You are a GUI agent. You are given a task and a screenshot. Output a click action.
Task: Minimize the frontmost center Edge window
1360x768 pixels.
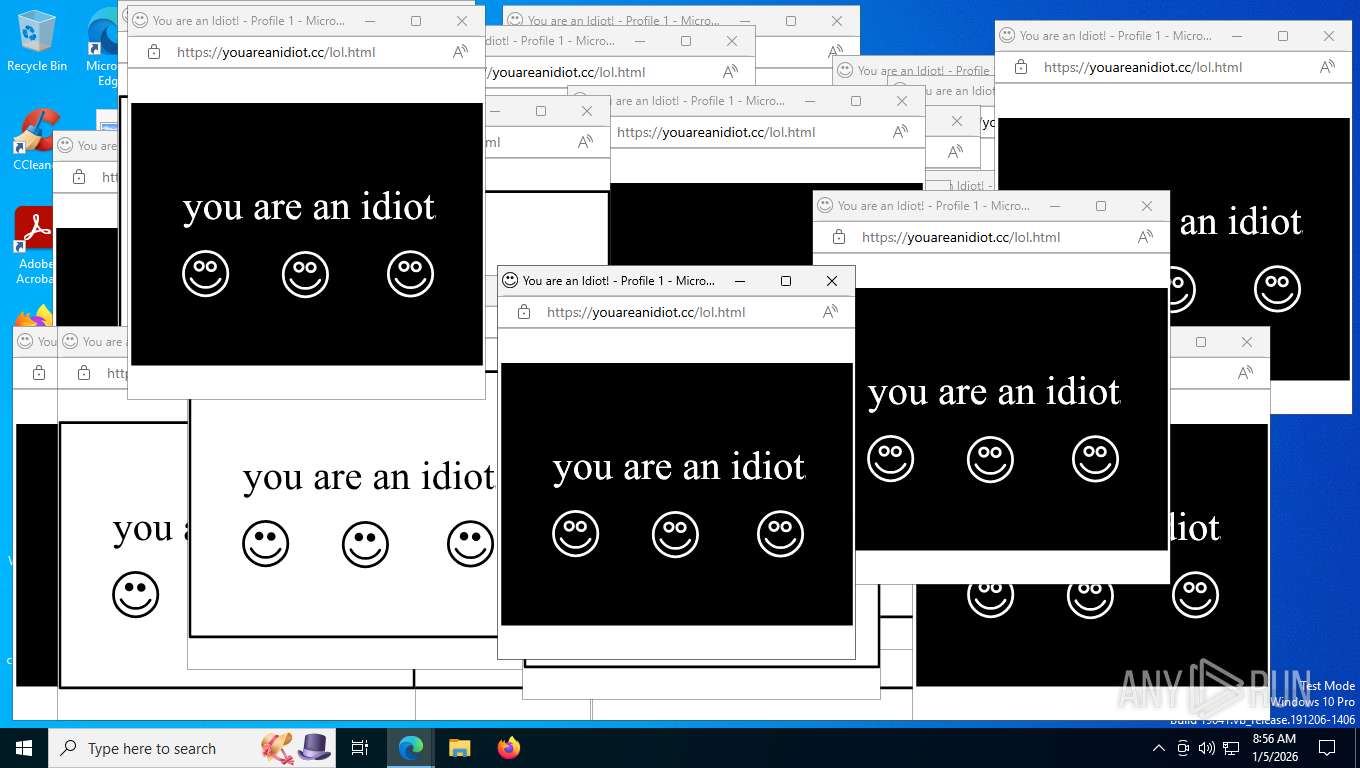click(740, 281)
